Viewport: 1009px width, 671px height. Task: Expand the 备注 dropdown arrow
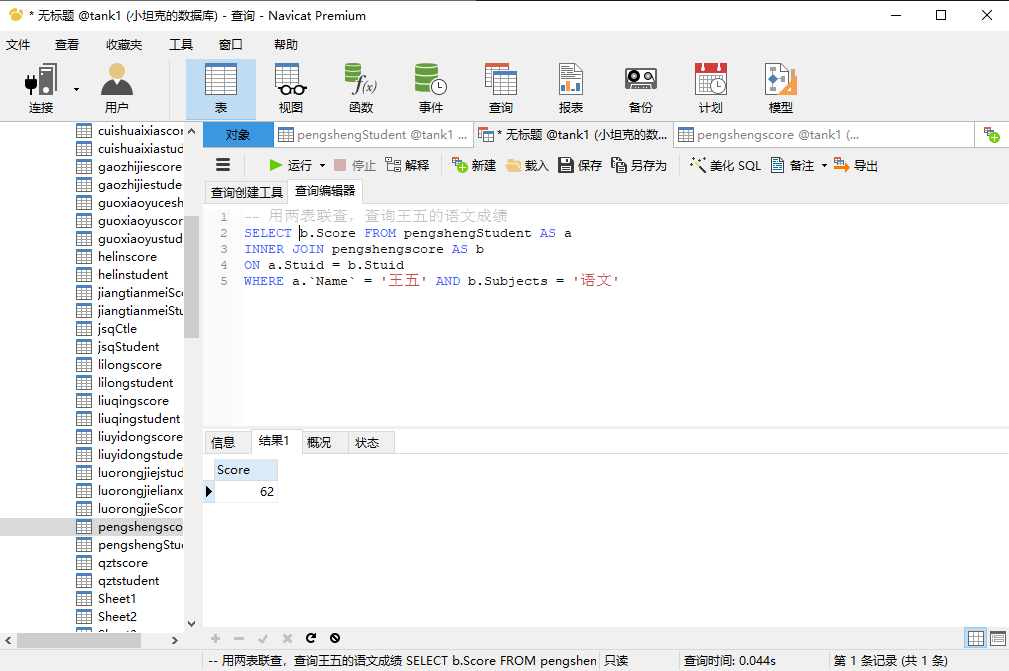(824, 165)
